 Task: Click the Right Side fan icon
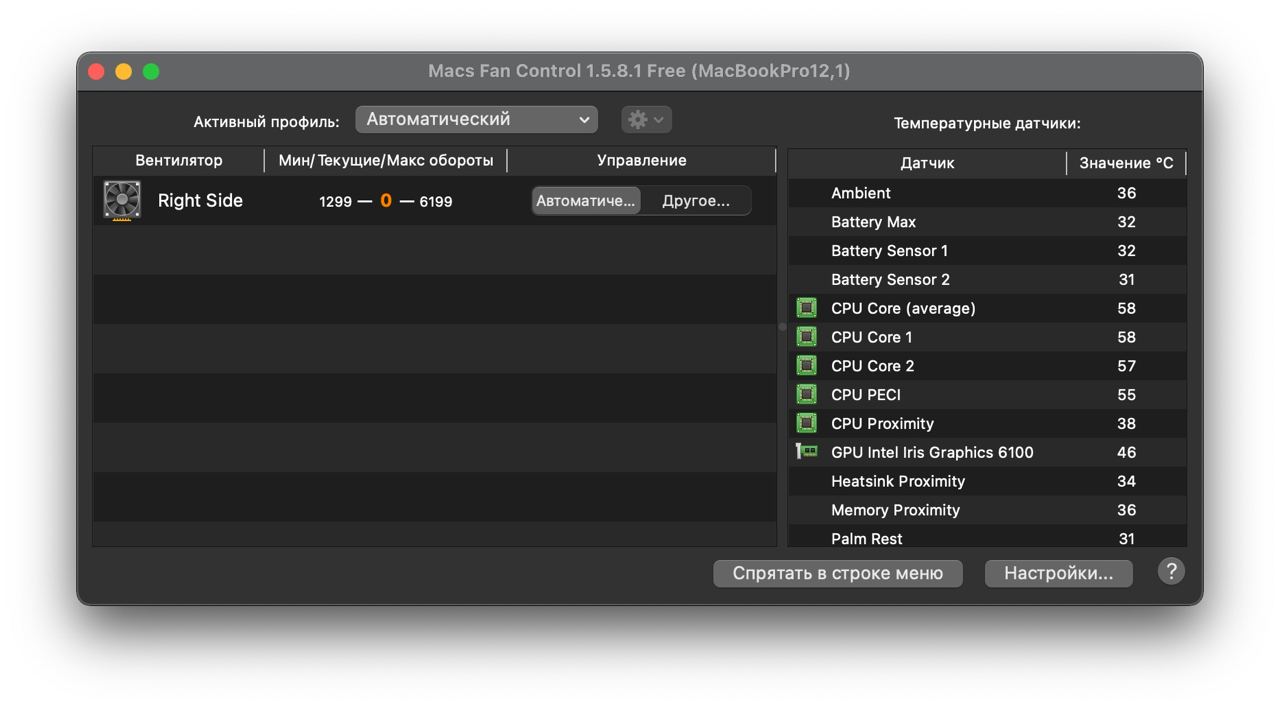[x=122, y=200]
